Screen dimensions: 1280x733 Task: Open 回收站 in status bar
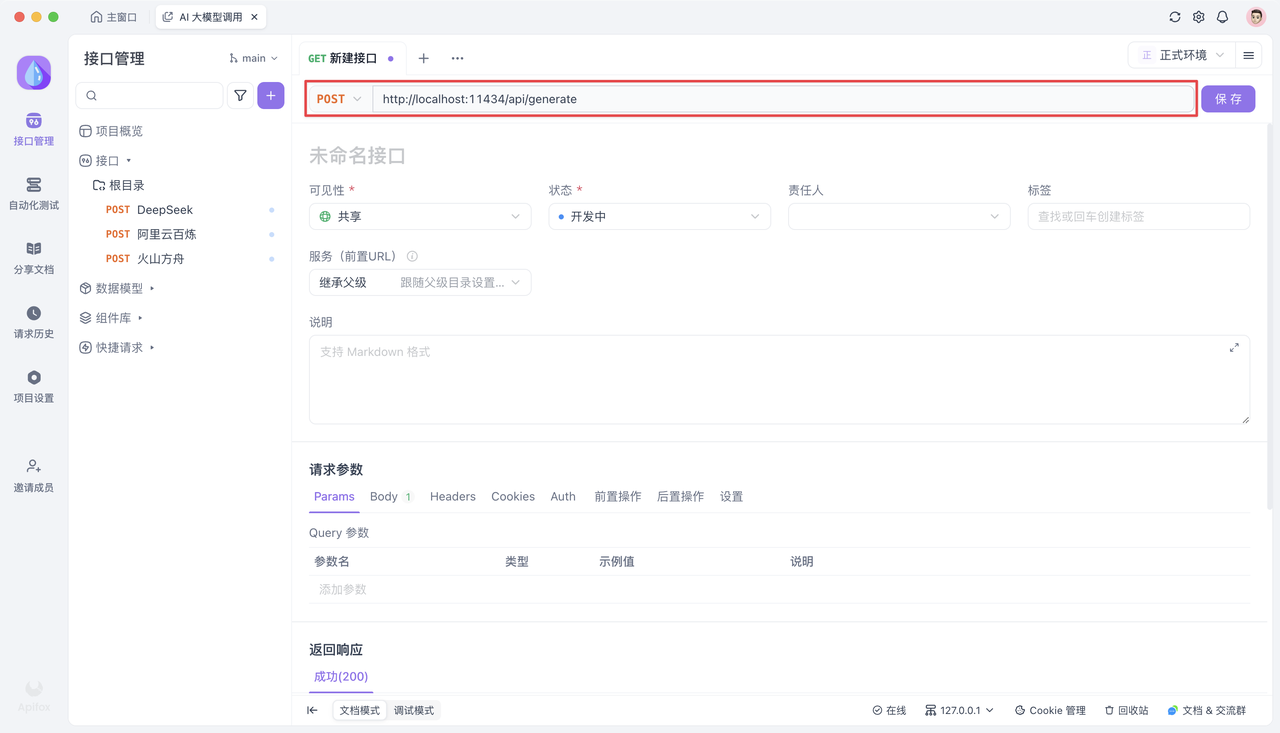pos(1126,711)
